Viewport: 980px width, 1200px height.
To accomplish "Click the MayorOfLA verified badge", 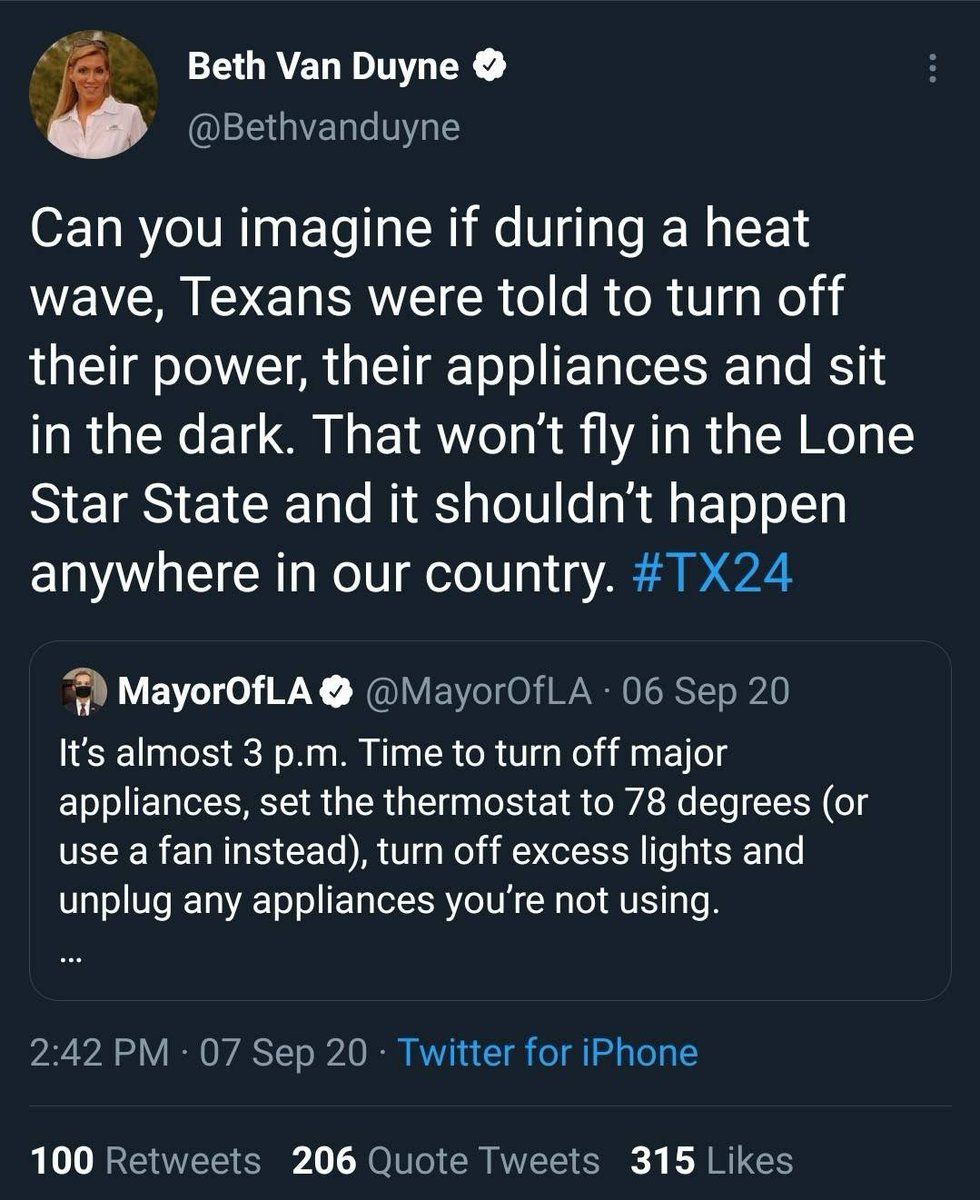I will click(340, 691).
